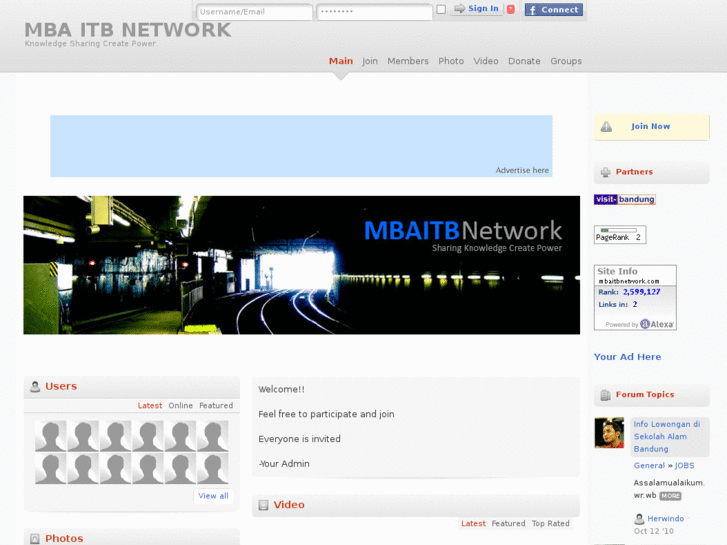Click the Video panel icon

coord(263,505)
